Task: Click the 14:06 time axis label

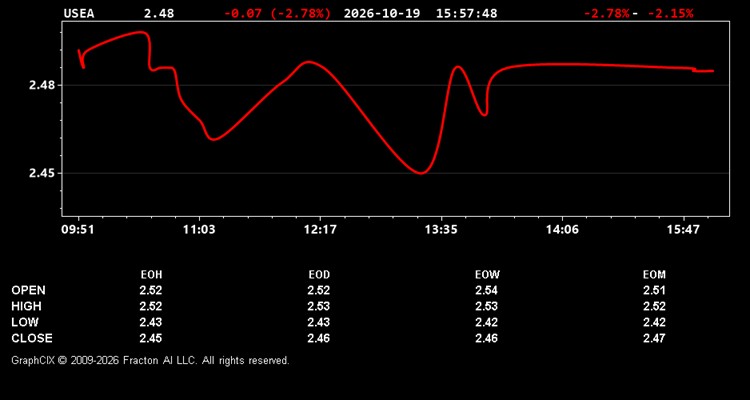Action: click(562, 230)
